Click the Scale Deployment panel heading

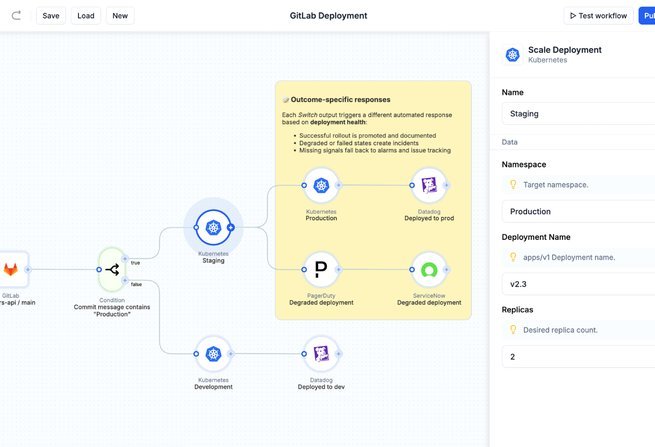[x=565, y=50]
